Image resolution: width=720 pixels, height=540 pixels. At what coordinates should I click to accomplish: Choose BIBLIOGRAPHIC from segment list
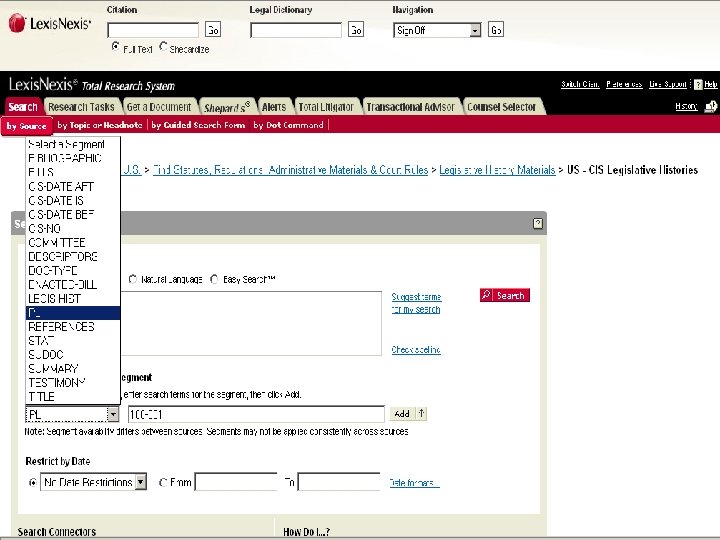tap(73, 158)
